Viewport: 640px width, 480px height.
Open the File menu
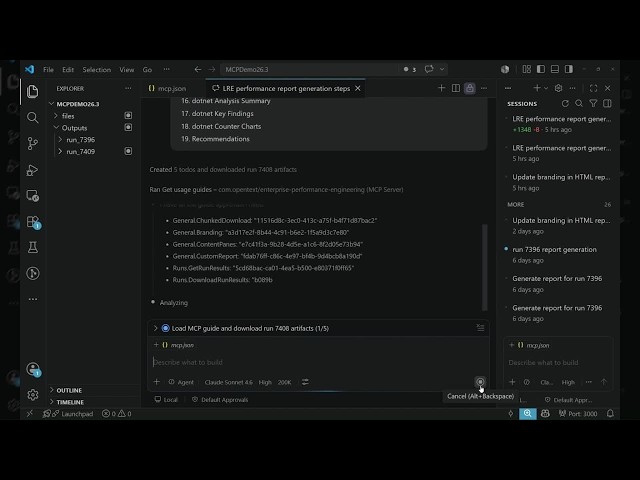48,70
